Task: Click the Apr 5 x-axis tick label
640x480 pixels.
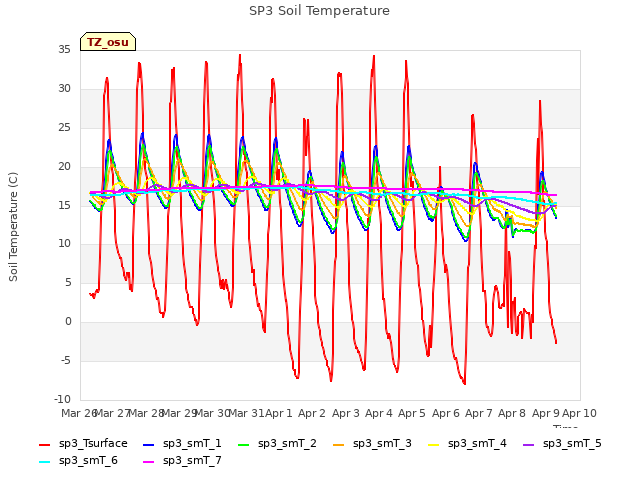Action: click(412, 413)
